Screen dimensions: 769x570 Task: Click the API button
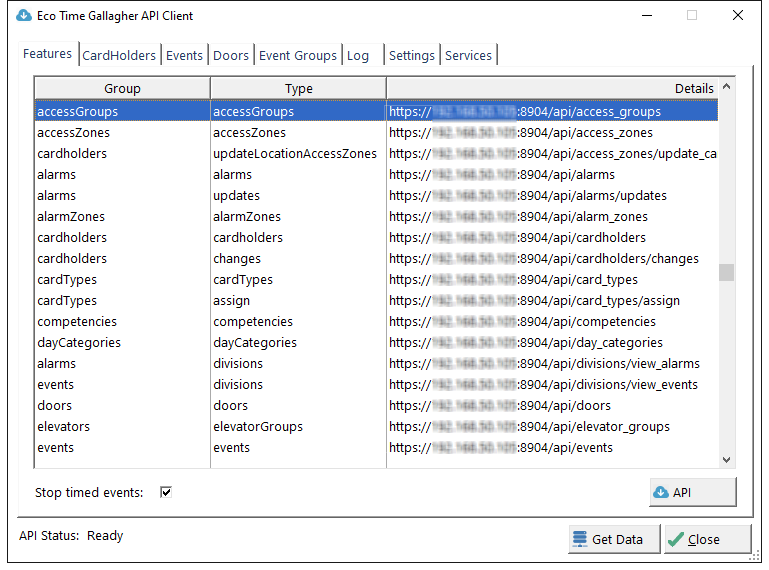coord(692,492)
